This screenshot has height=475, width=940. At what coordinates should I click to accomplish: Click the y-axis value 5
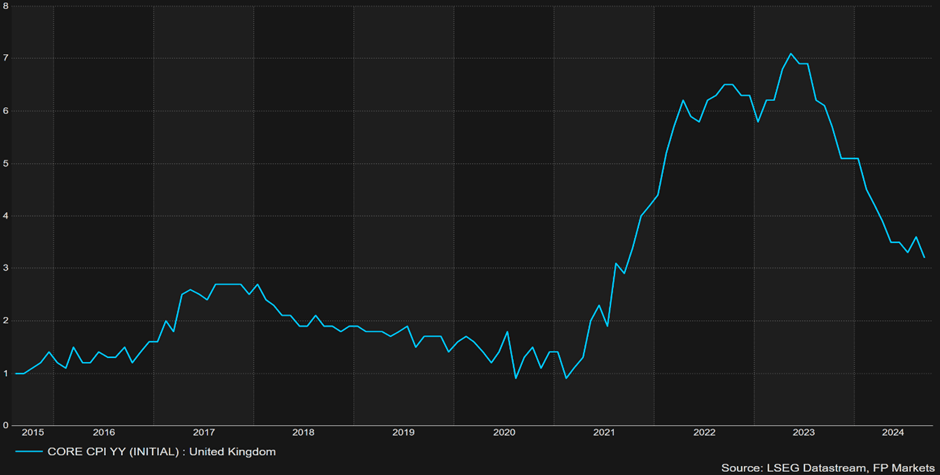coord(5,163)
